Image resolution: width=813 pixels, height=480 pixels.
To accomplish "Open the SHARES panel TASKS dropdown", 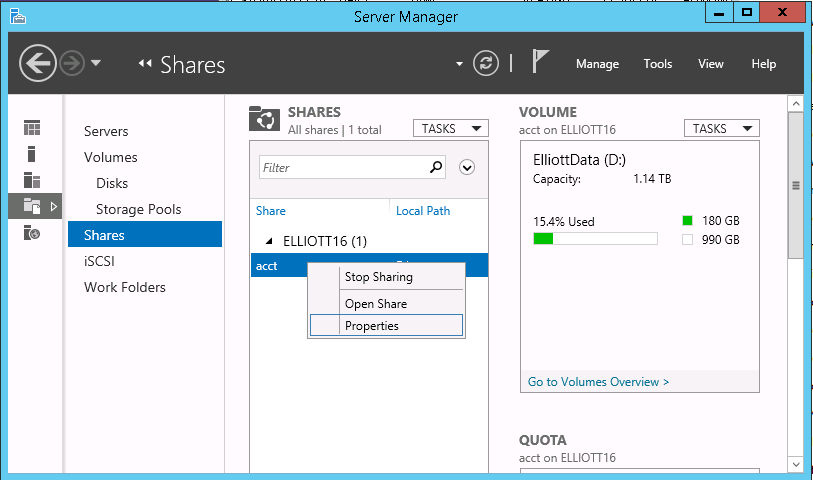I will click(451, 128).
